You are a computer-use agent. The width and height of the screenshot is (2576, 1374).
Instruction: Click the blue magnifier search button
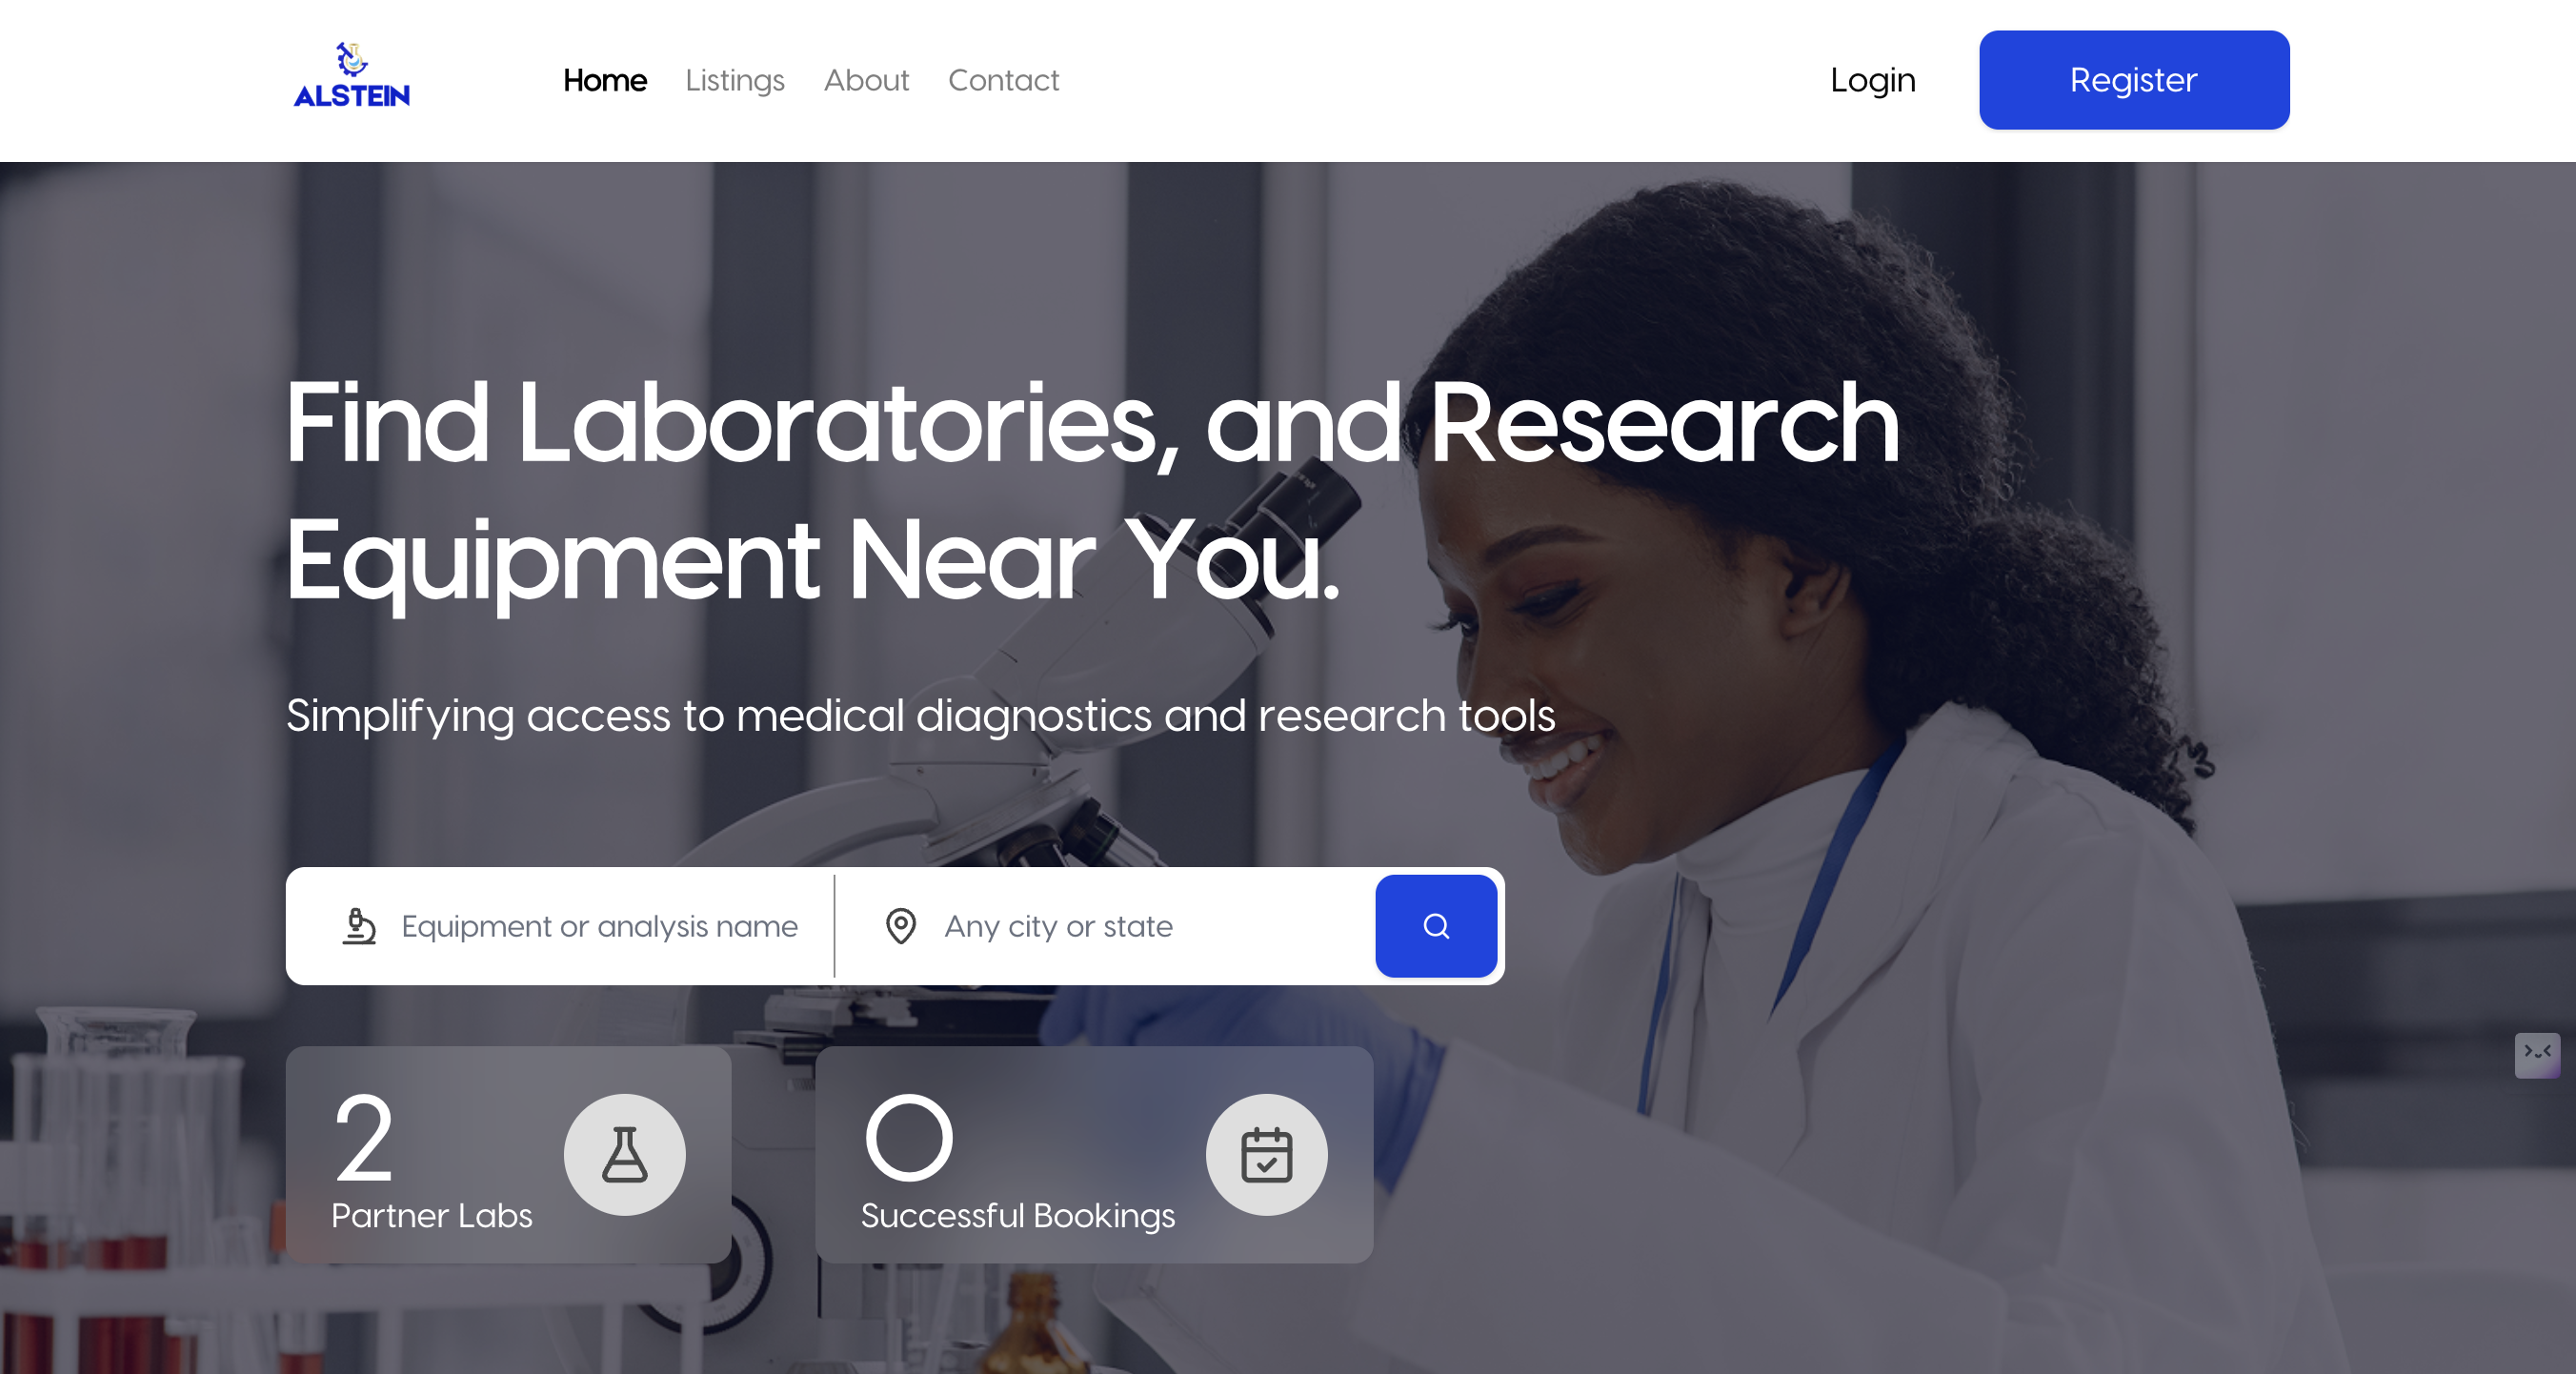pos(1436,926)
